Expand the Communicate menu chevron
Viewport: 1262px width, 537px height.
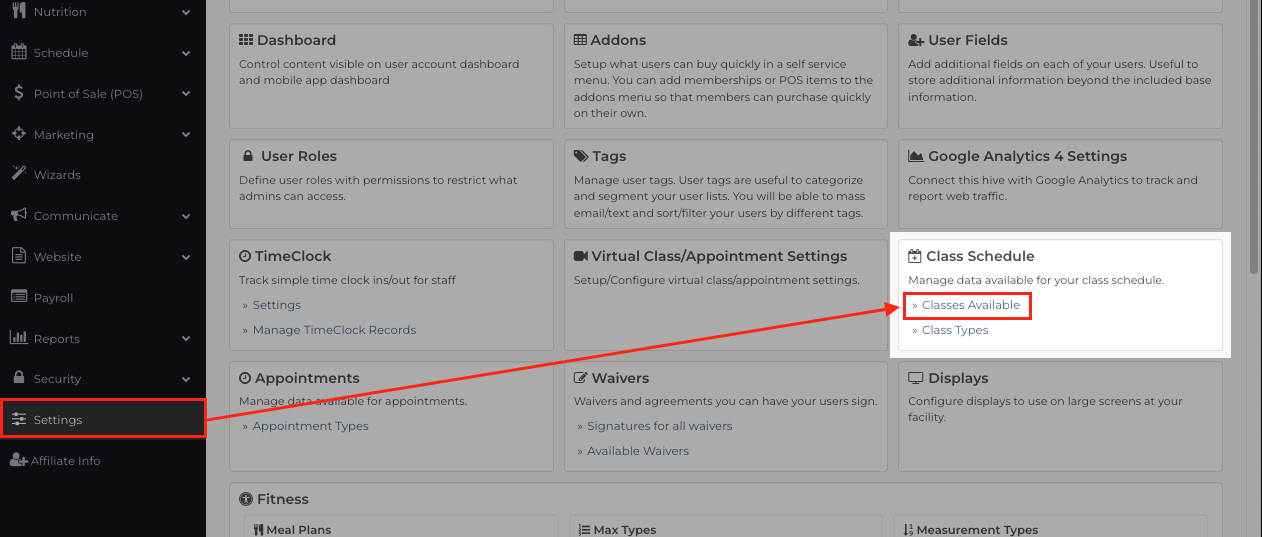[187, 215]
